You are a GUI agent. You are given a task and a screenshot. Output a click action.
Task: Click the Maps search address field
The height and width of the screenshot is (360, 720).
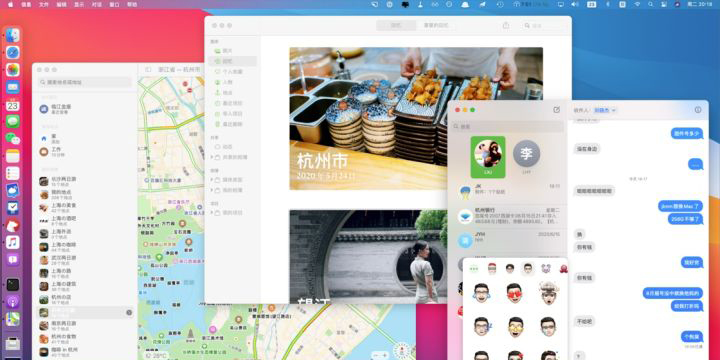pyautogui.click(x=85, y=82)
